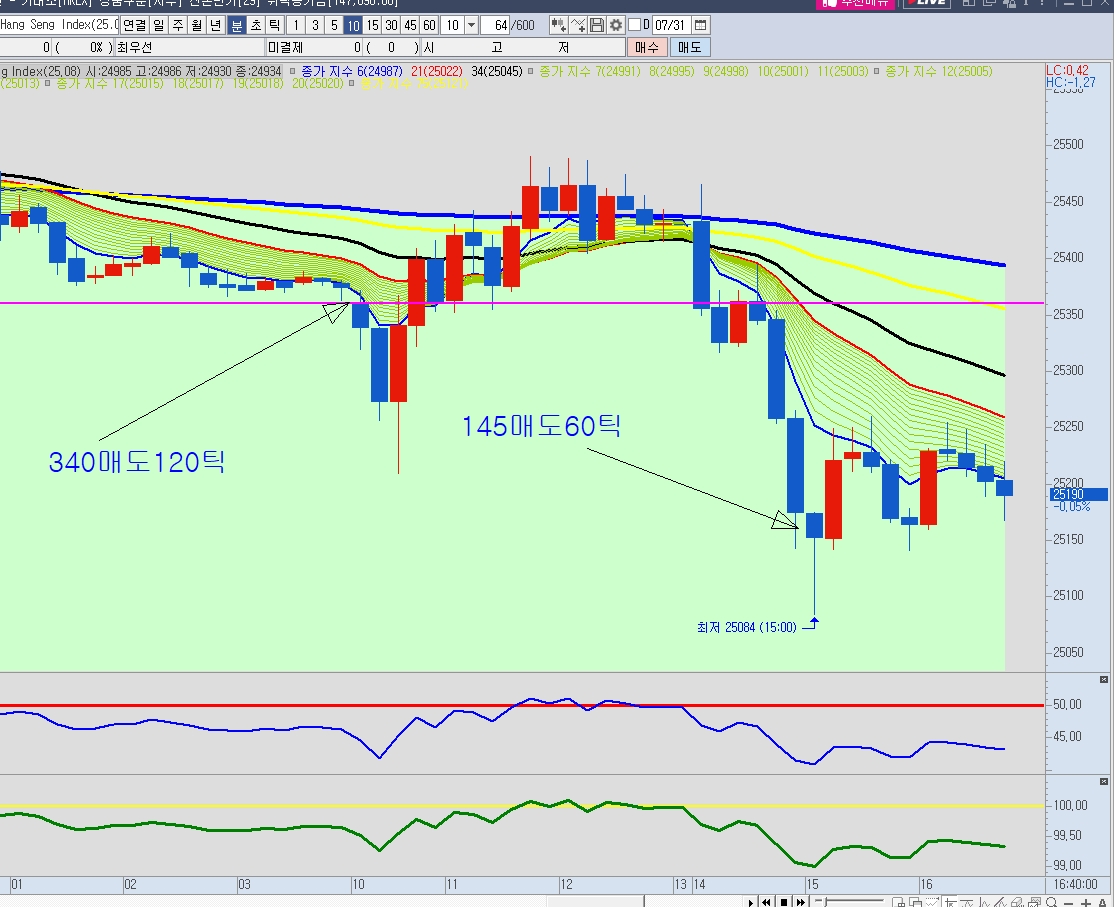Open chart settings gear icon

point(615,25)
